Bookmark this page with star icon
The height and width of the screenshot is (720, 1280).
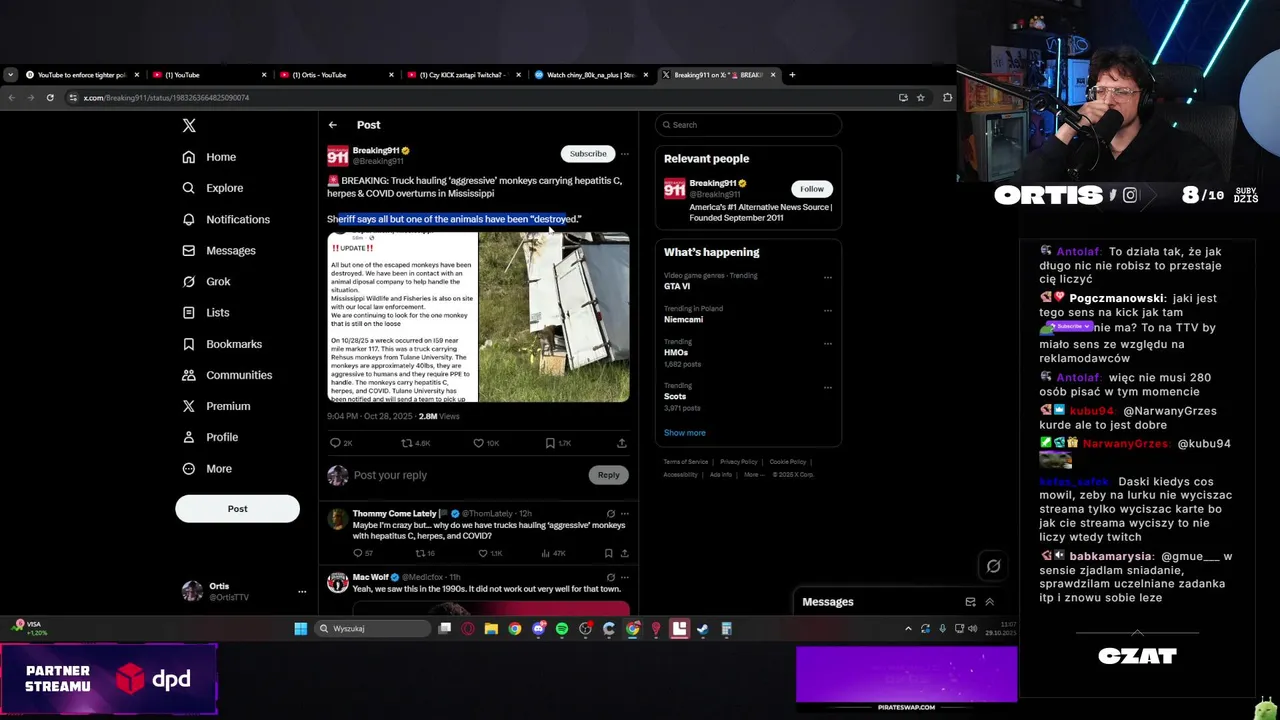coord(921,98)
